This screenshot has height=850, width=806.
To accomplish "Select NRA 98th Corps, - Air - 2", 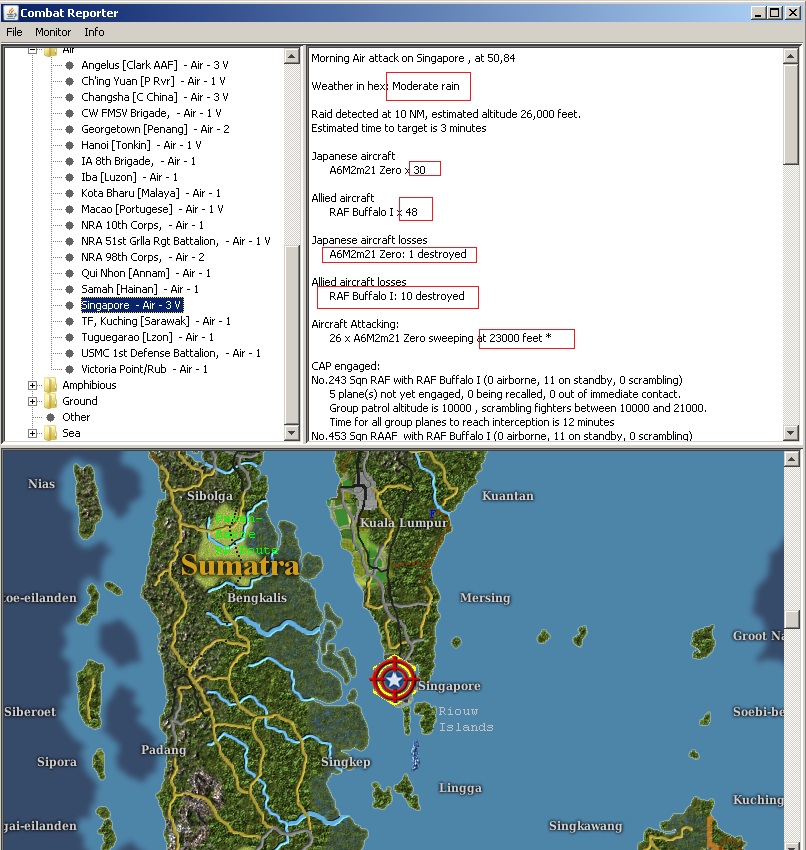I will (x=143, y=257).
